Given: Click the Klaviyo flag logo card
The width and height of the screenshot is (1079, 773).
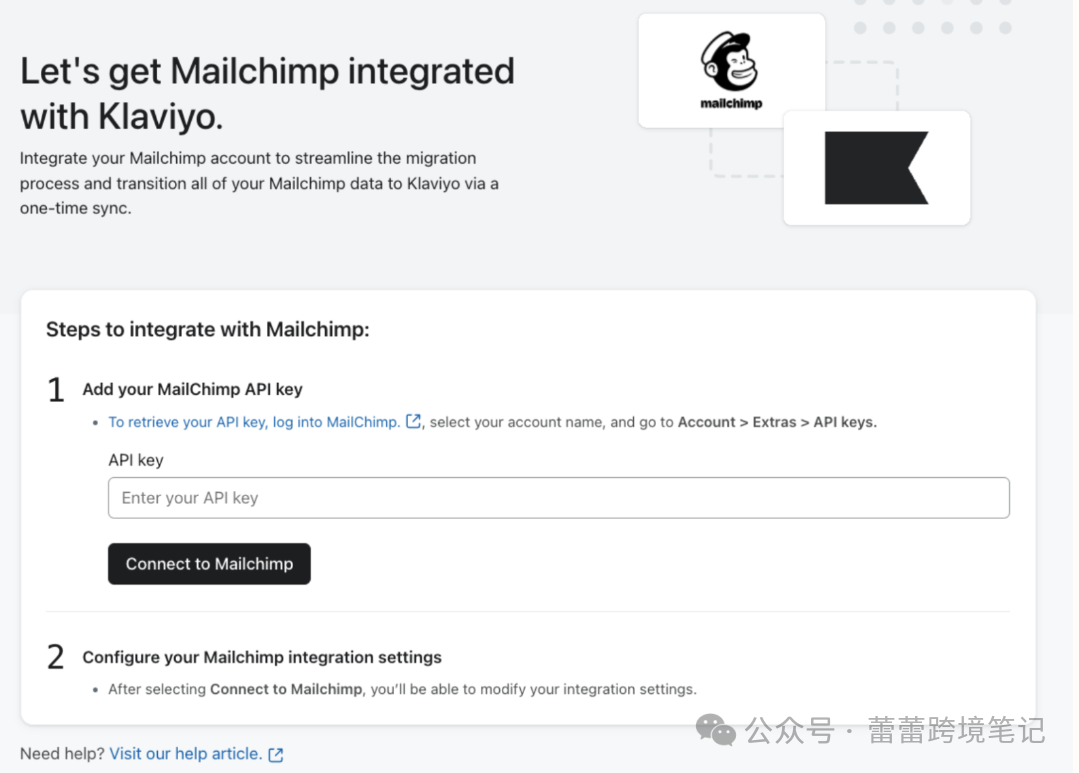Looking at the screenshot, I should click(877, 168).
